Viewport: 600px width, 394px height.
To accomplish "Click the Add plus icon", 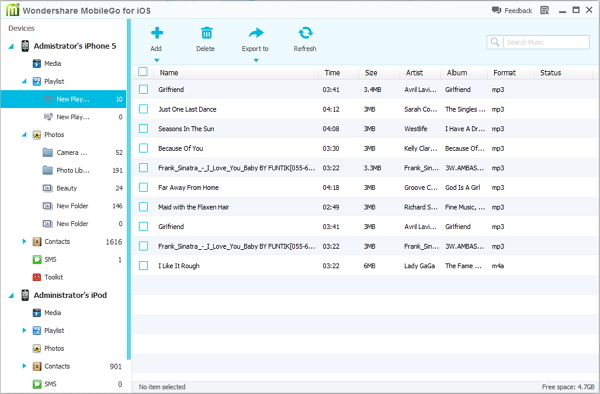I will tap(157, 33).
